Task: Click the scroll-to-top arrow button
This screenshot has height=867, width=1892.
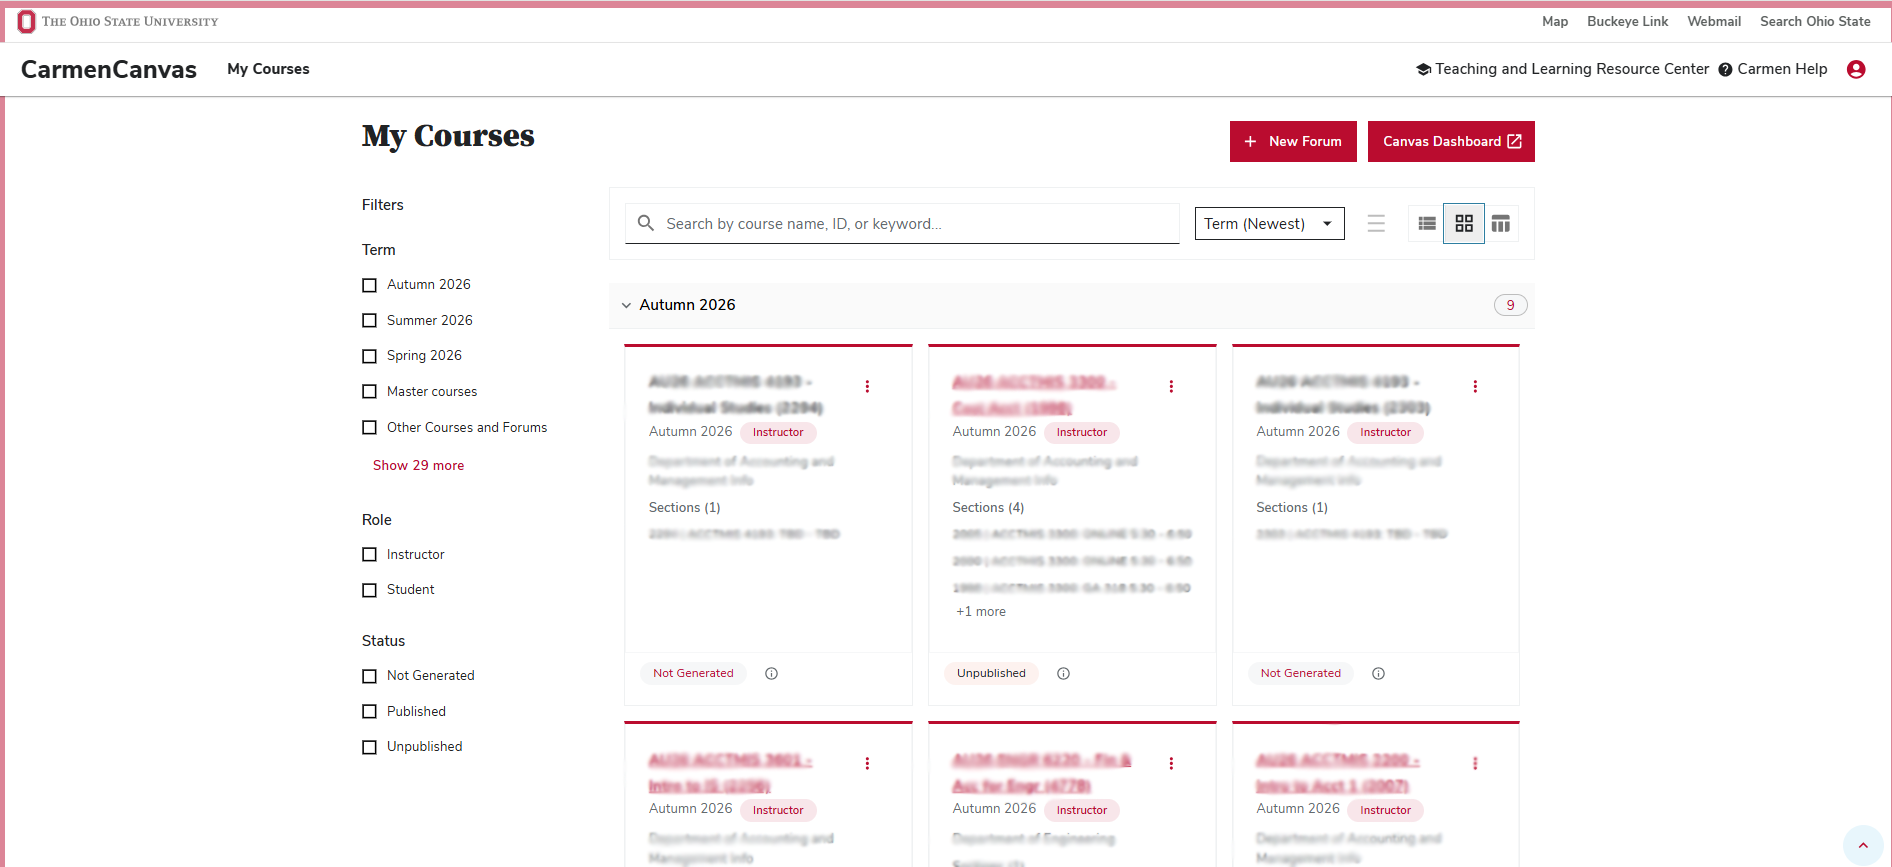Action: coord(1863,845)
